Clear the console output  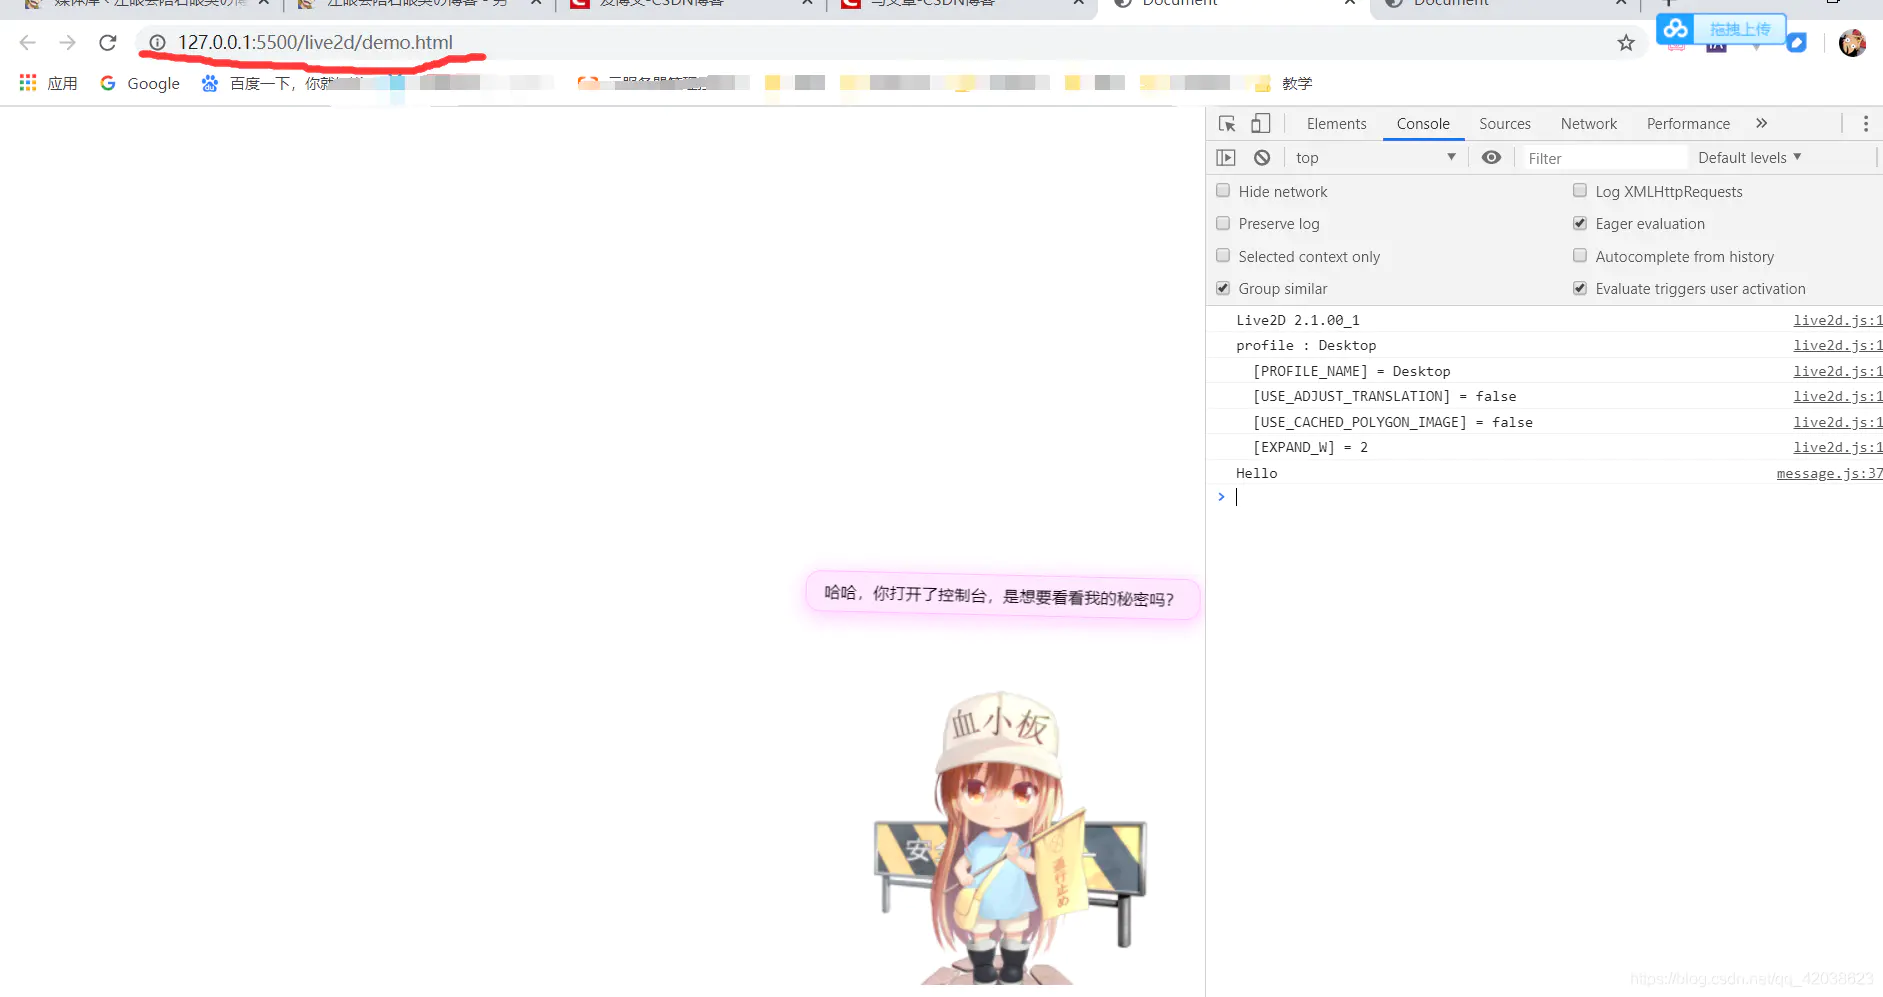click(x=1262, y=158)
